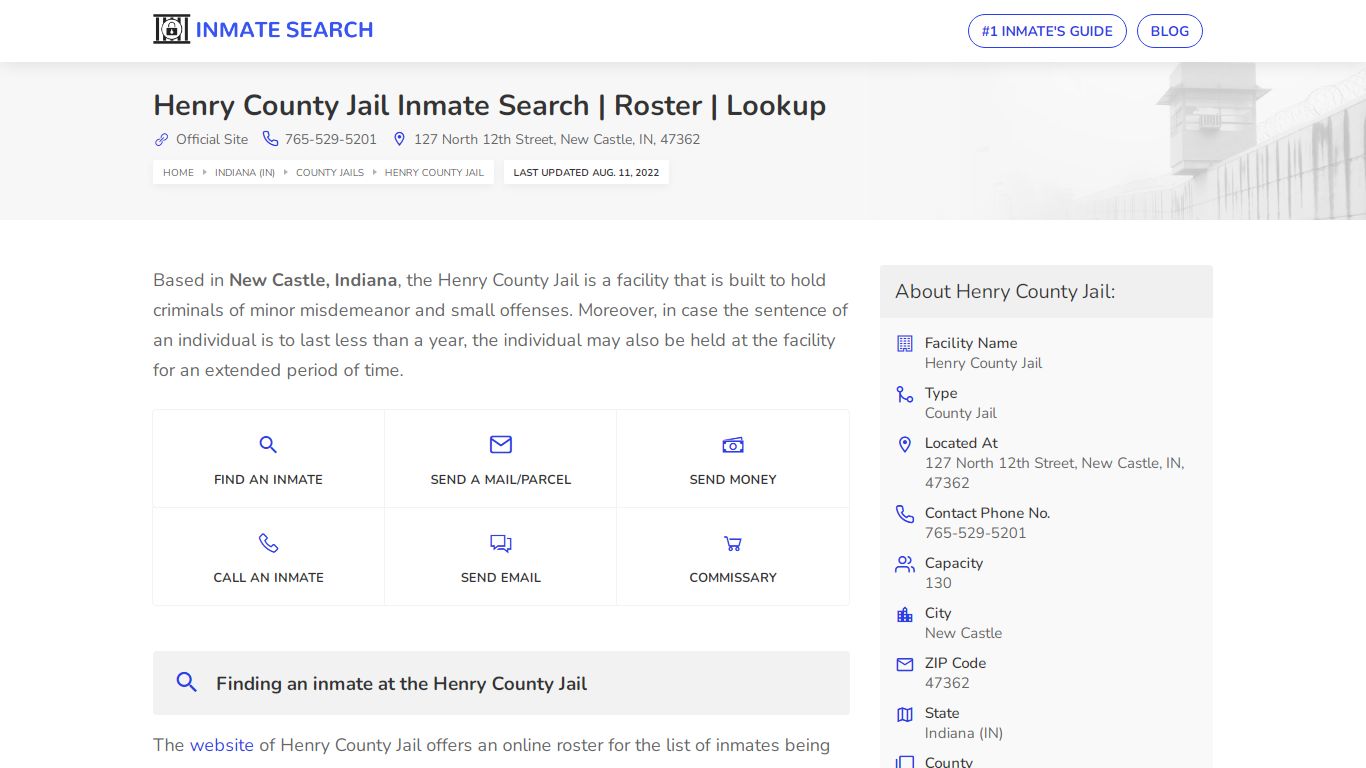Screen dimensions: 1366x768
Task: Open SEND MONEY tile
Action: coord(733,459)
